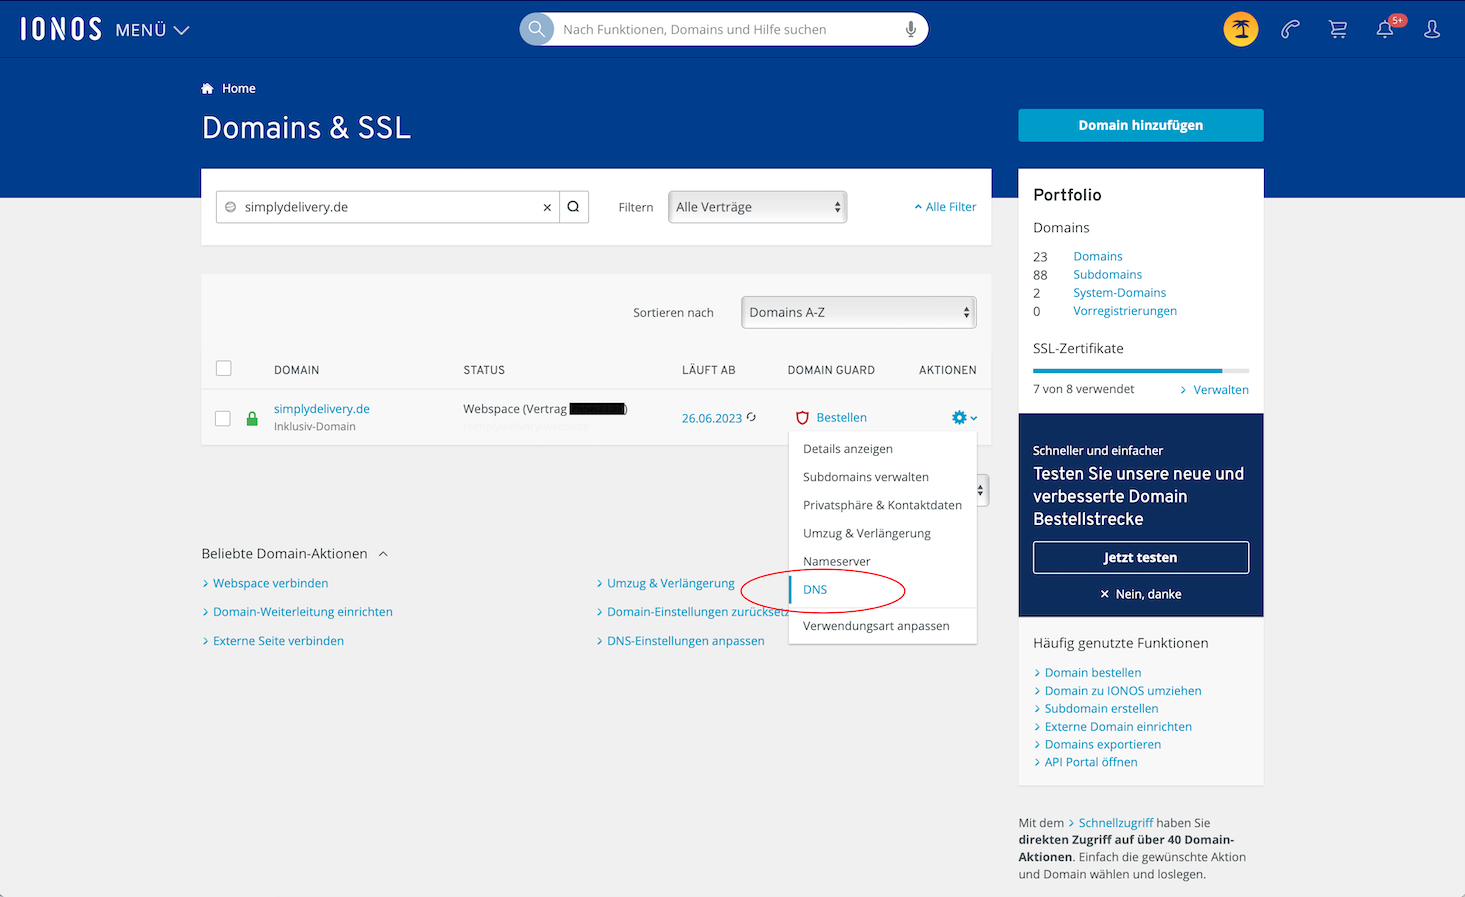Open the shopping cart icon
Viewport: 1465px width, 897px height.
1338,29
